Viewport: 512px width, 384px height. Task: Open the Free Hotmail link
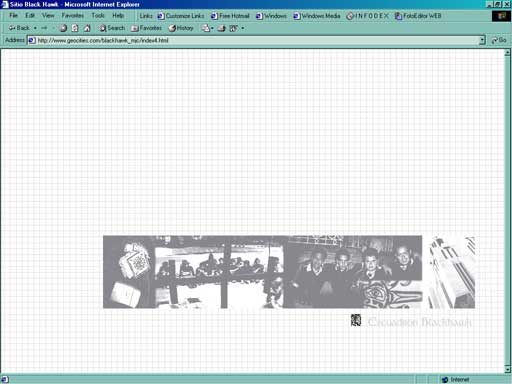click(230, 16)
